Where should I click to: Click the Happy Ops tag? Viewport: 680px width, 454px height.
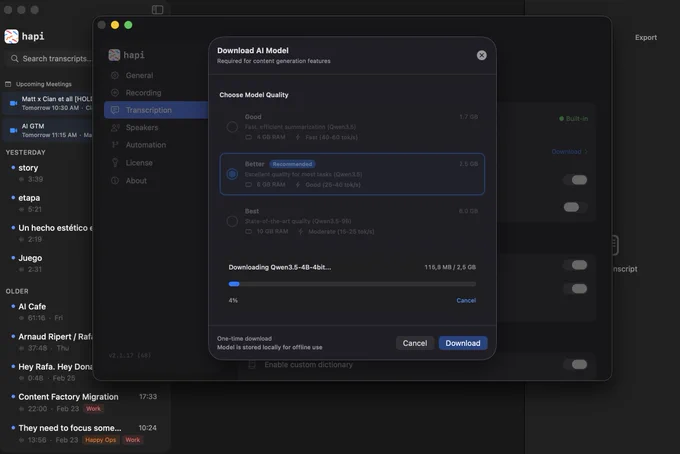(101, 440)
